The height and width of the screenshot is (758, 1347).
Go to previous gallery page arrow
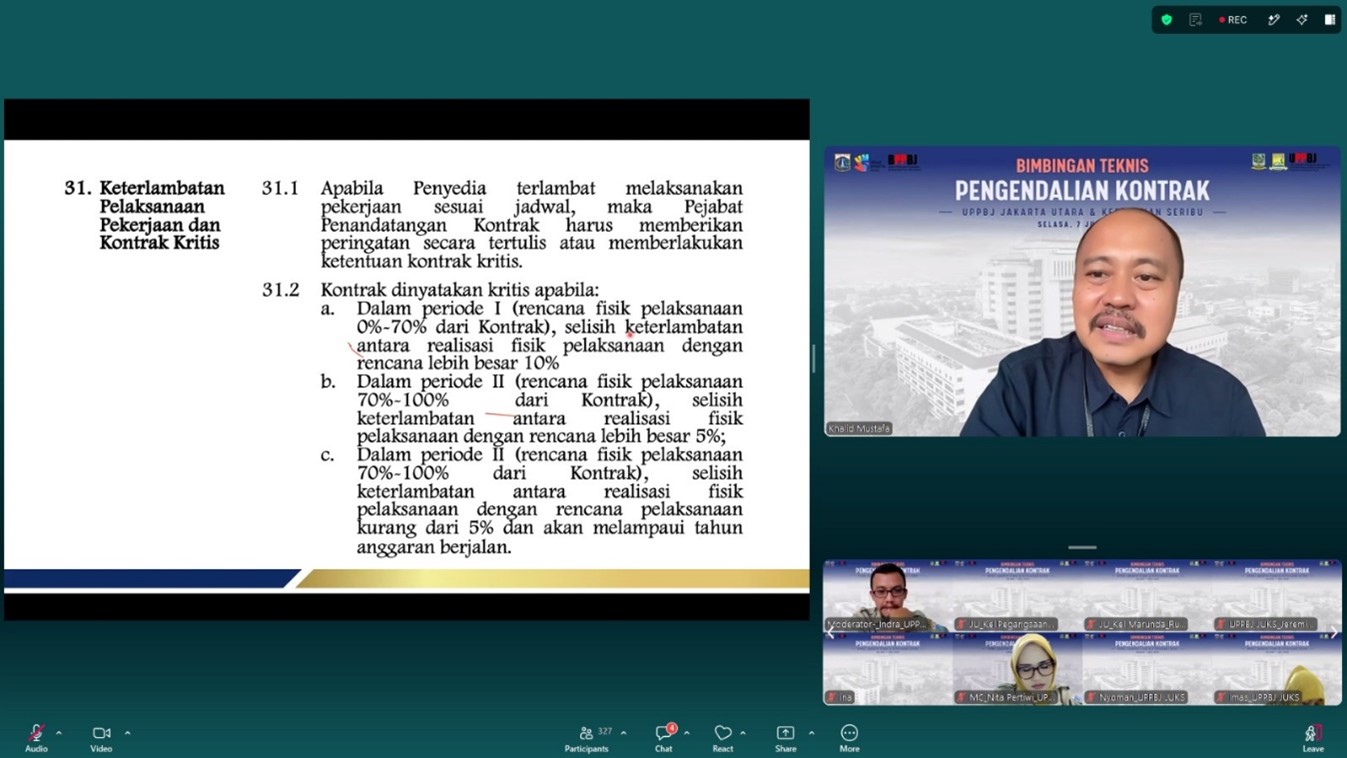[830, 632]
